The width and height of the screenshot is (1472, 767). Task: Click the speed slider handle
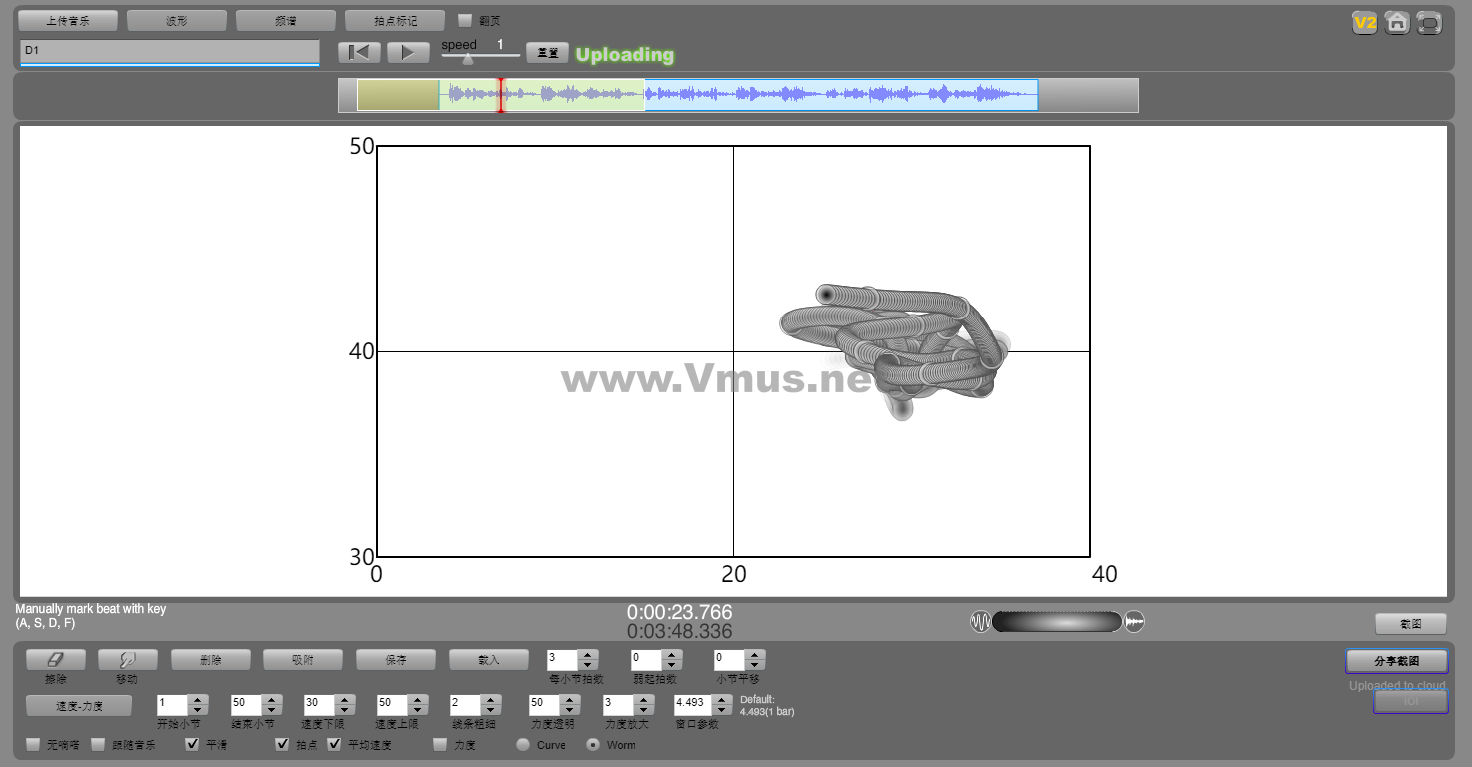pyautogui.click(x=468, y=59)
